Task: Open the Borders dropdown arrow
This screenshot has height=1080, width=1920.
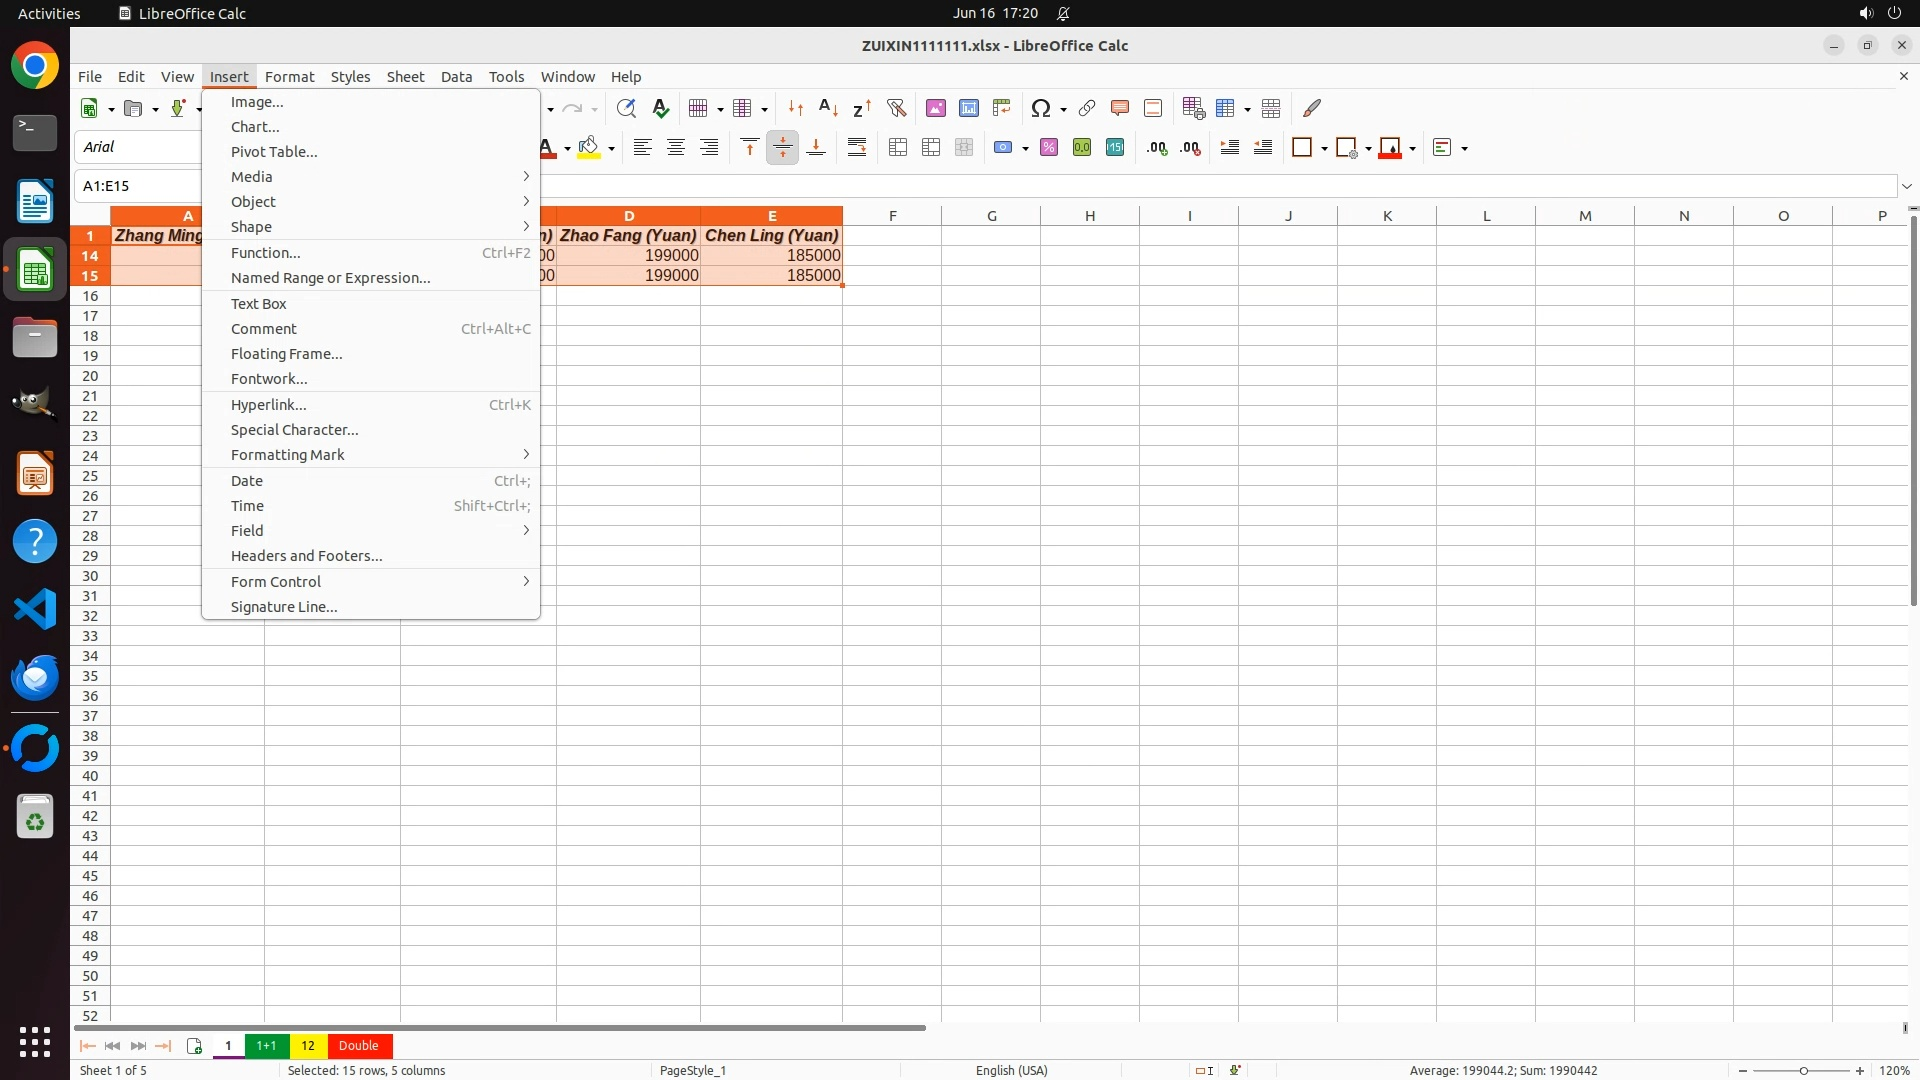Action: (1324, 149)
